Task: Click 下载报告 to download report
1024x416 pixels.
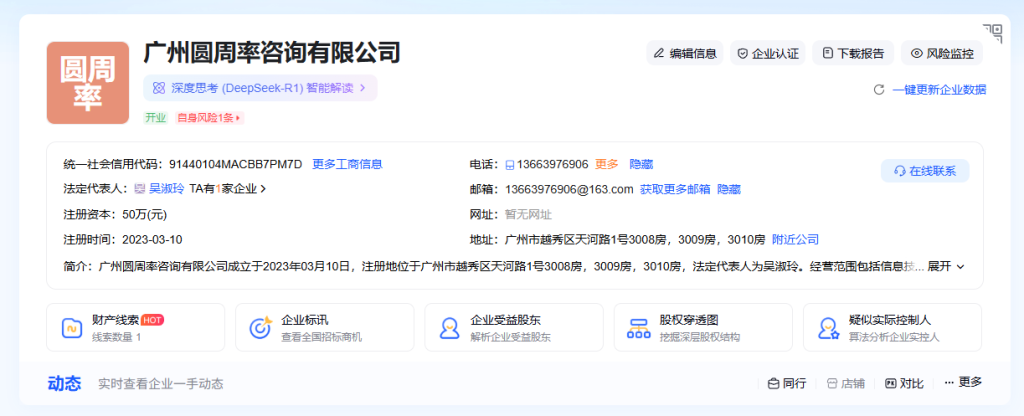Action: 852,53
